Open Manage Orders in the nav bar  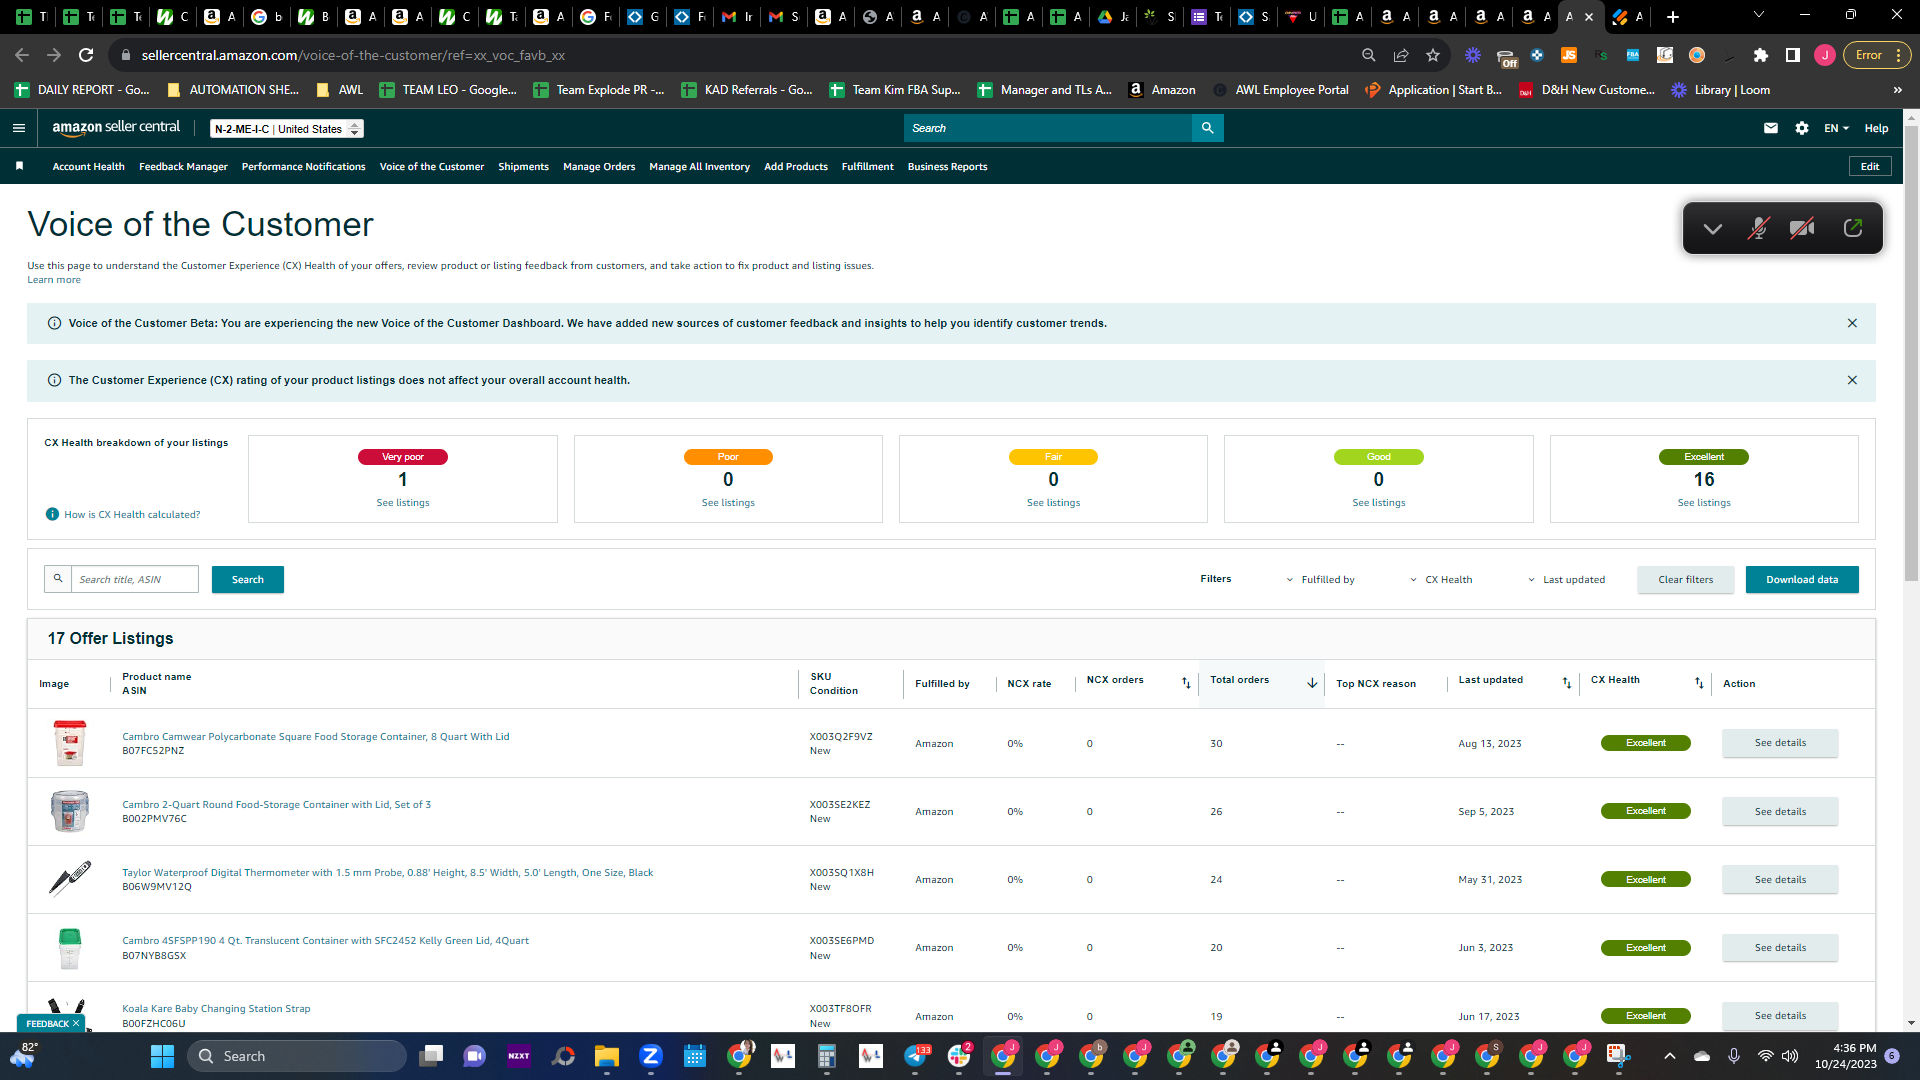(599, 167)
